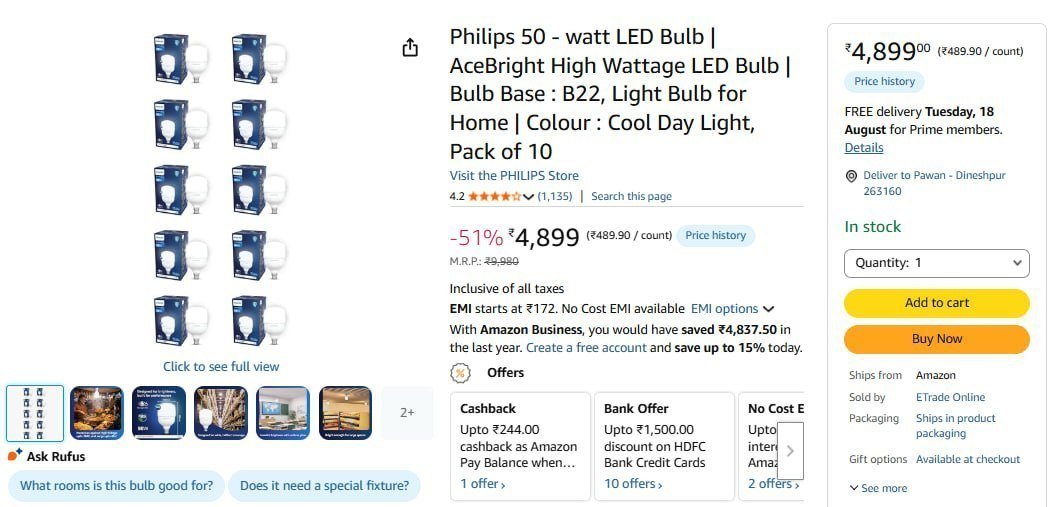1053x507 pixels.
Task: Open the star rating popover chevron
Action: coord(528,197)
